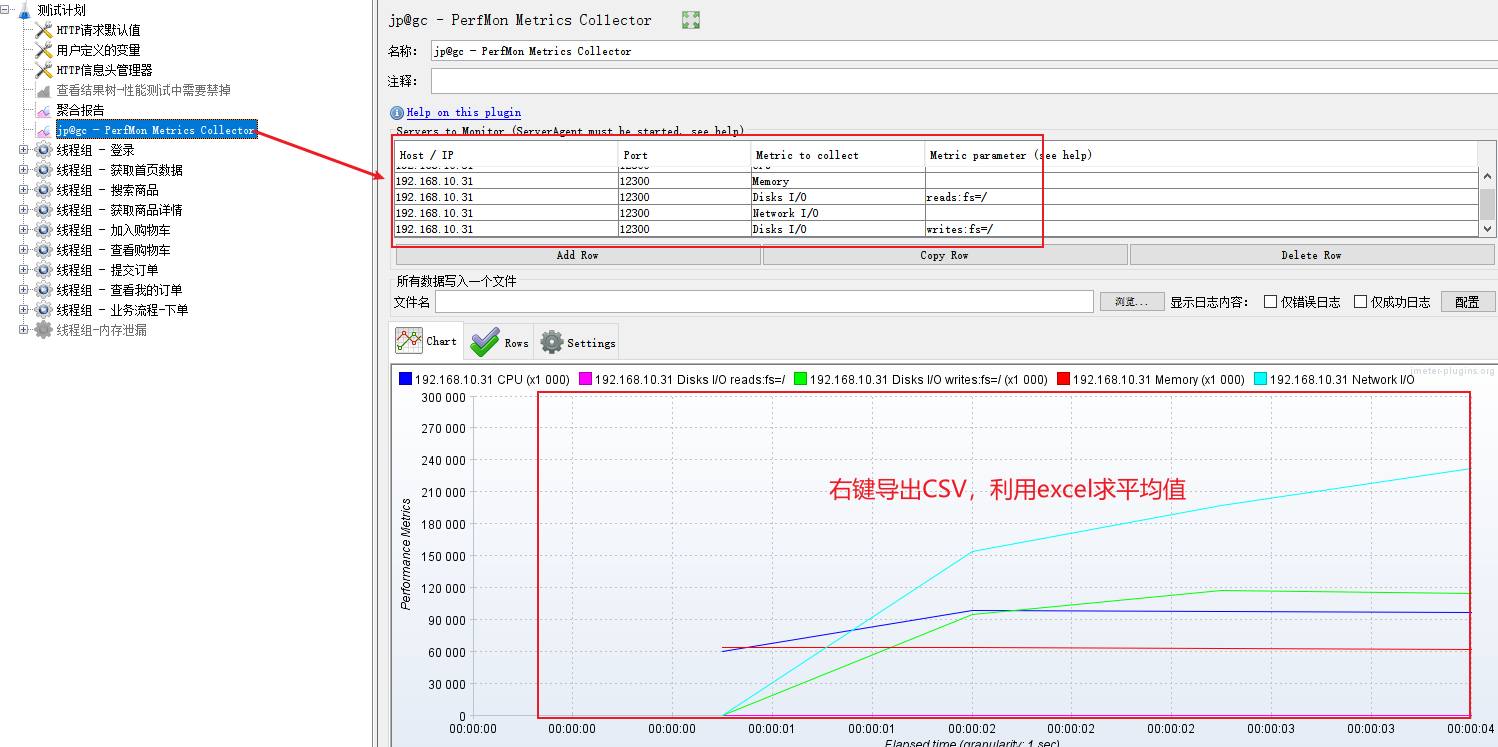Open the Help on this plugin link
This screenshot has width=1498, height=747.
click(464, 113)
